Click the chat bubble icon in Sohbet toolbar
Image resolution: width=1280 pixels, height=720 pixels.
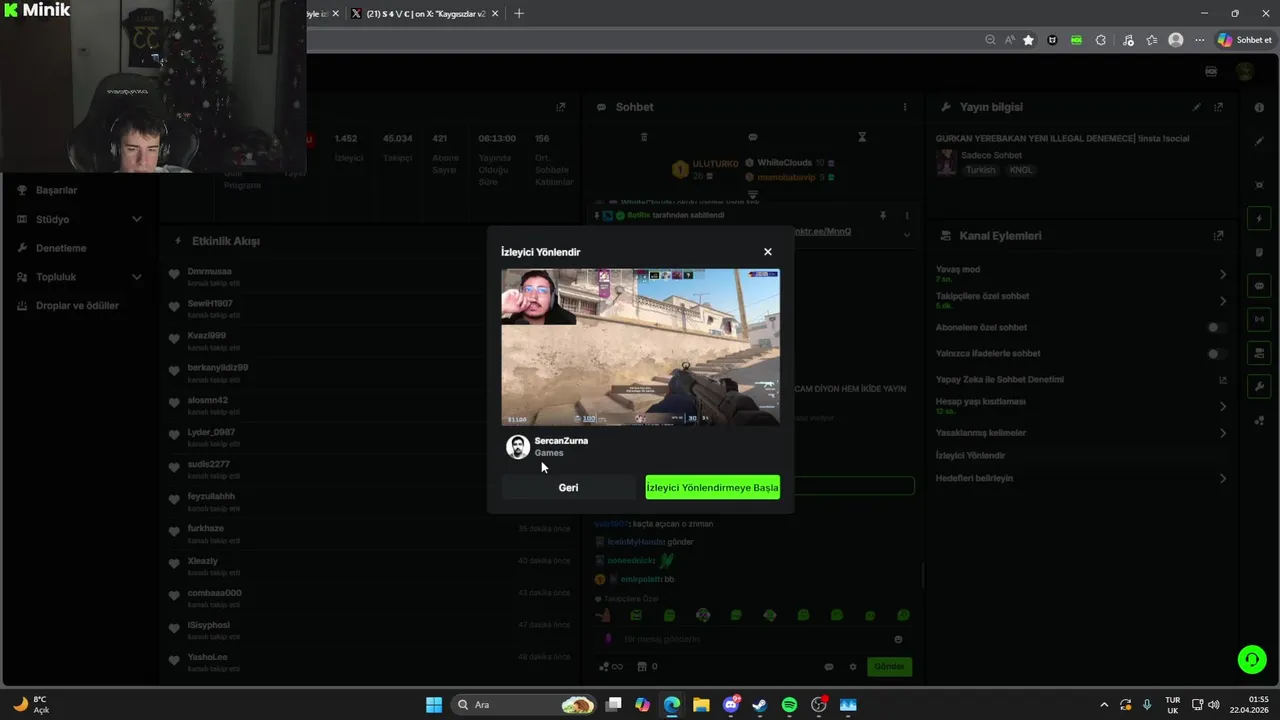(753, 137)
